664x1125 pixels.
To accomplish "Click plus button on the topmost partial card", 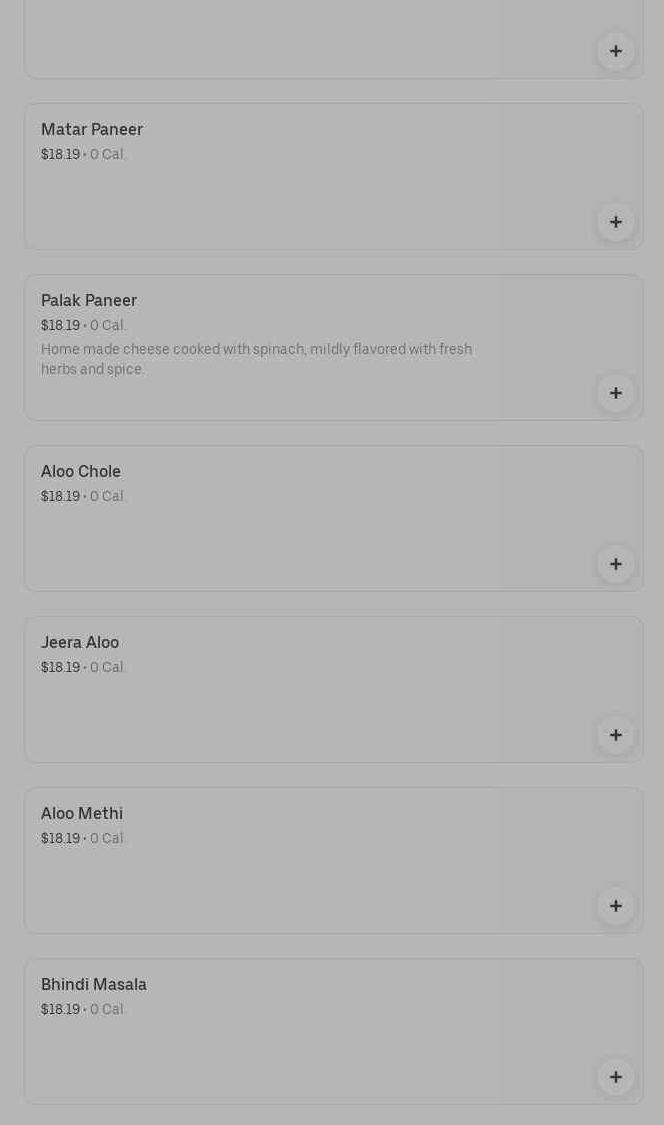I will click(x=616, y=51).
